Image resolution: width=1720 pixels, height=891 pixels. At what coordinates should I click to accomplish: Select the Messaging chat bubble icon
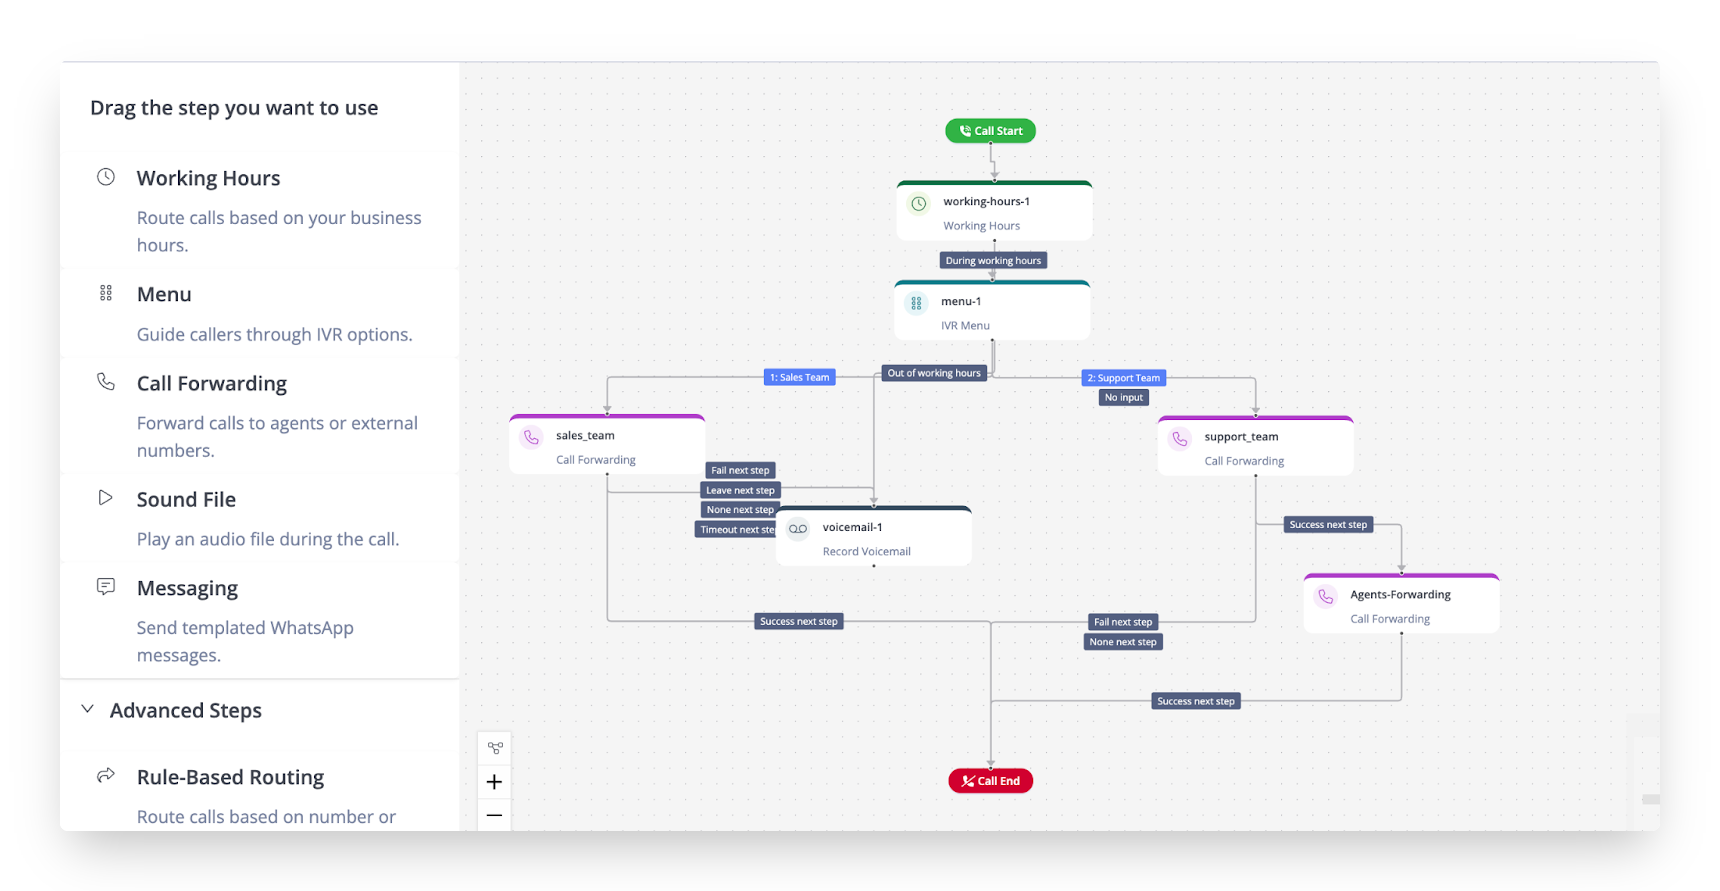[106, 587]
